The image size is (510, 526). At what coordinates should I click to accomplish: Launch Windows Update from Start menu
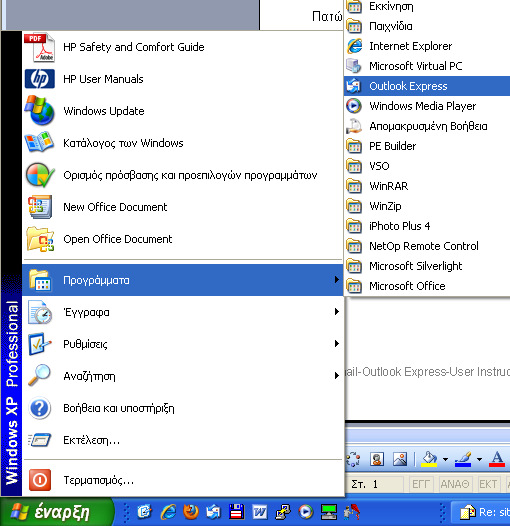[x=183, y=111]
